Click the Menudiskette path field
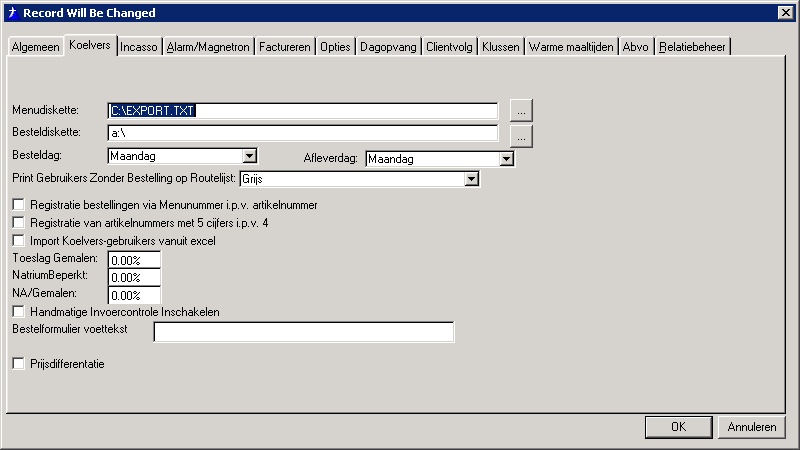Image resolution: width=800 pixels, height=450 pixels. click(303, 111)
